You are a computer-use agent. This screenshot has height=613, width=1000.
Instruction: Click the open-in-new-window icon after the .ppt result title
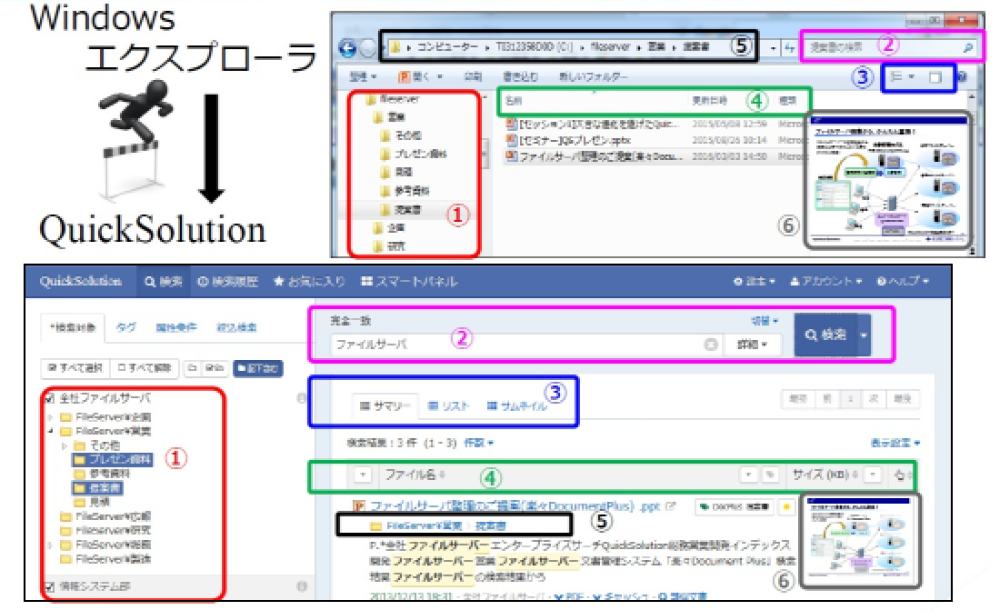670,506
